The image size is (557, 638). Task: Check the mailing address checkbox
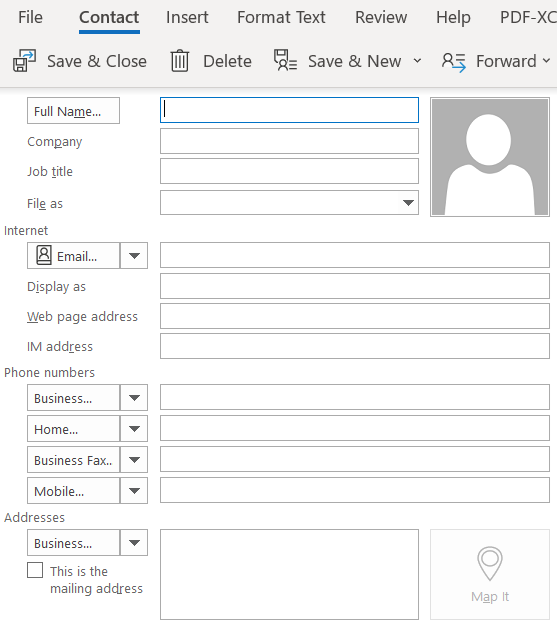pos(35,570)
